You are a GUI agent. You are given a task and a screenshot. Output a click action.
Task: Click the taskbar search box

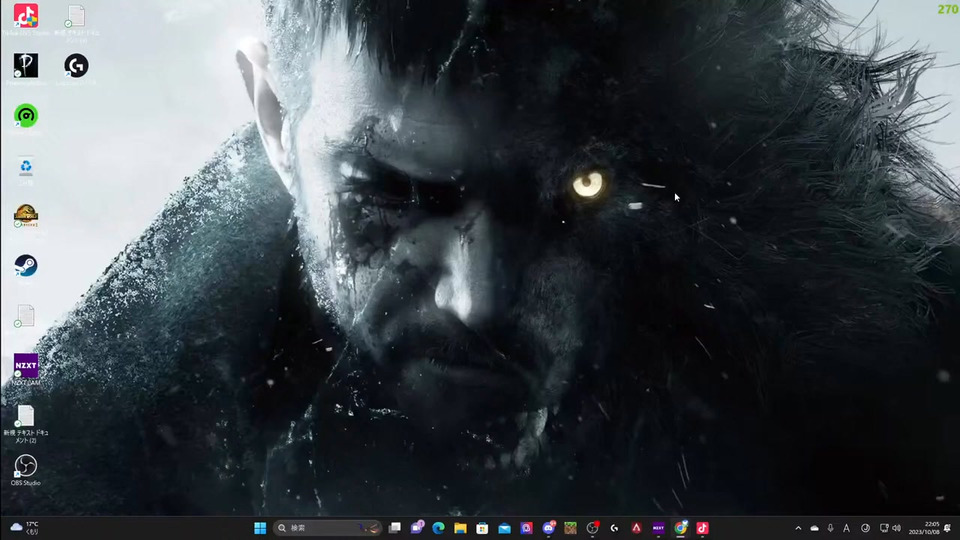[328, 528]
